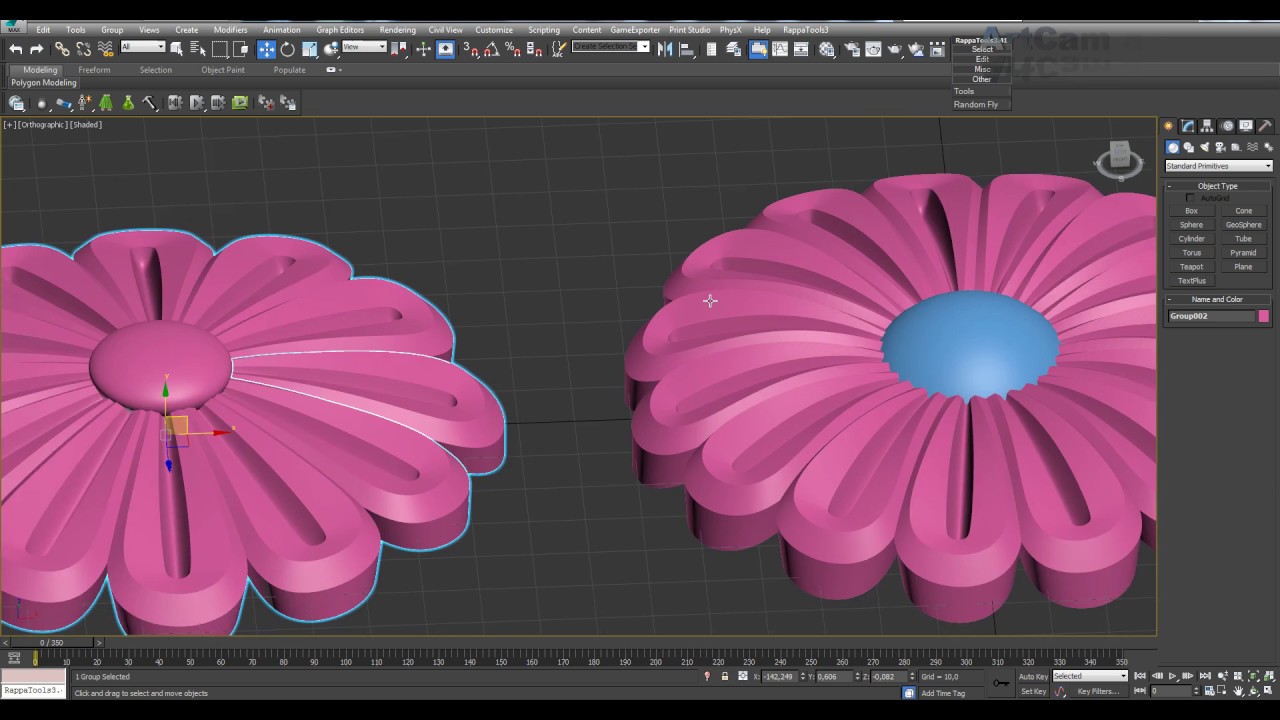Click the Teapot primitive button
The height and width of the screenshot is (720, 1280).
[1191, 267]
